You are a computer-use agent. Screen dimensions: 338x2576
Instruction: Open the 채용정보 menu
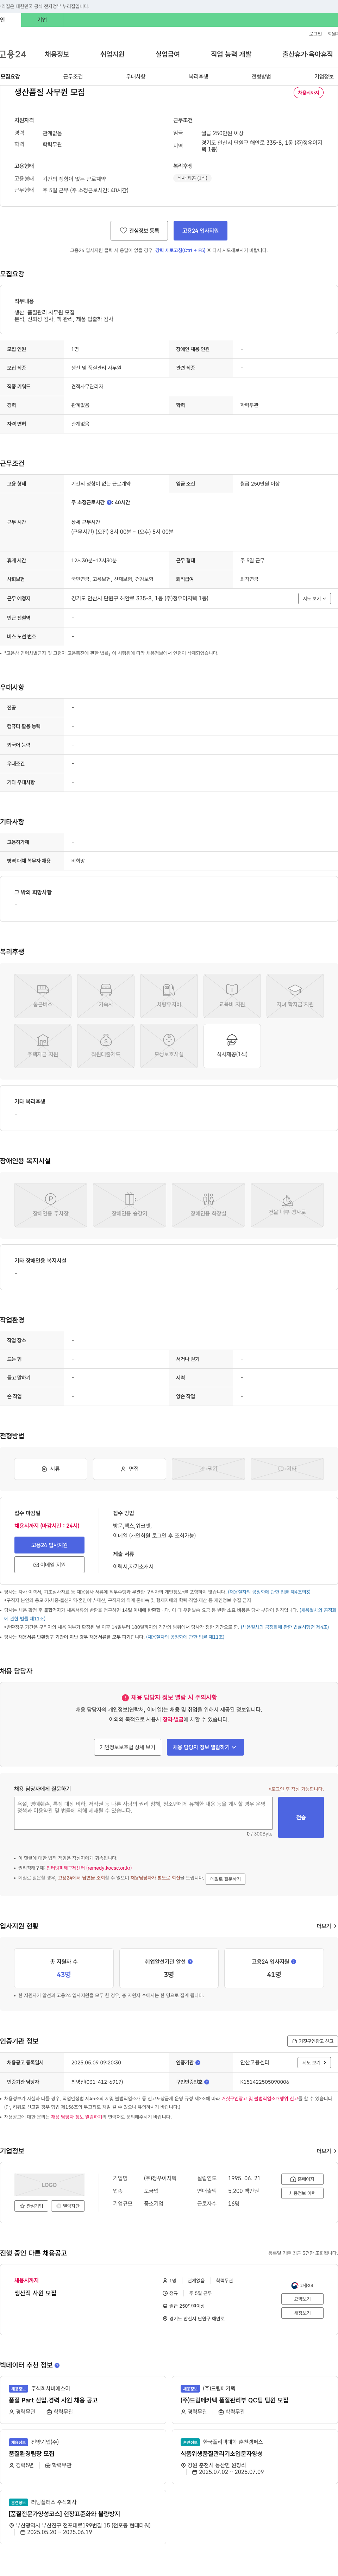pos(57,54)
